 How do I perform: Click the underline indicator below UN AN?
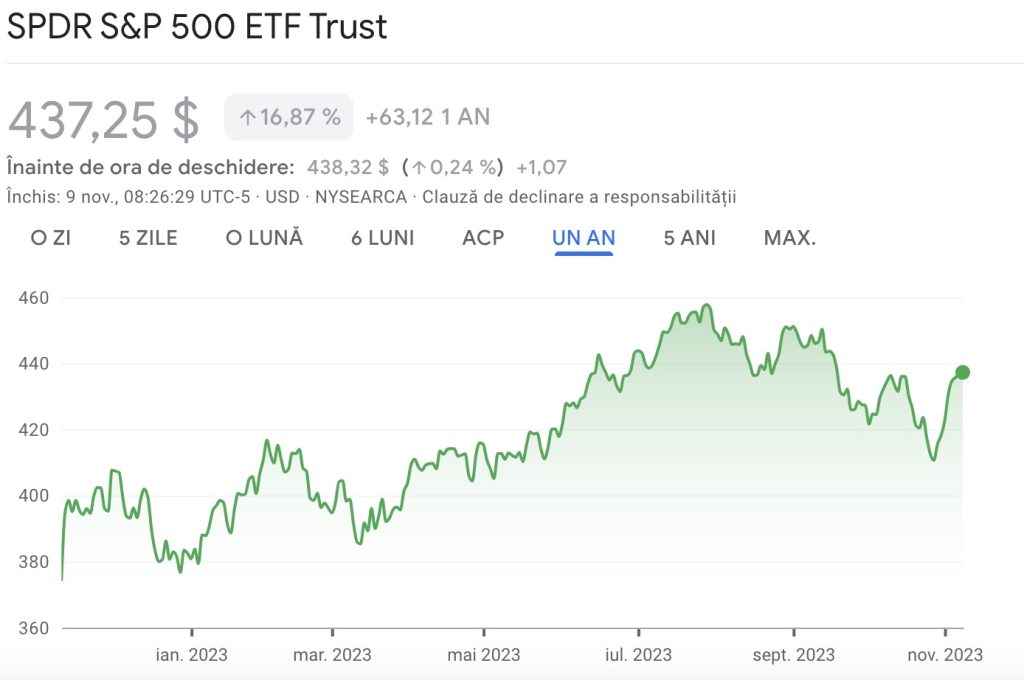click(x=583, y=254)
